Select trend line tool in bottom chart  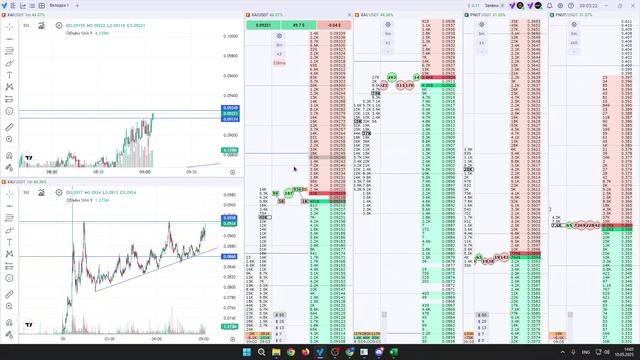pyautogui.click(x=9, y=206)
